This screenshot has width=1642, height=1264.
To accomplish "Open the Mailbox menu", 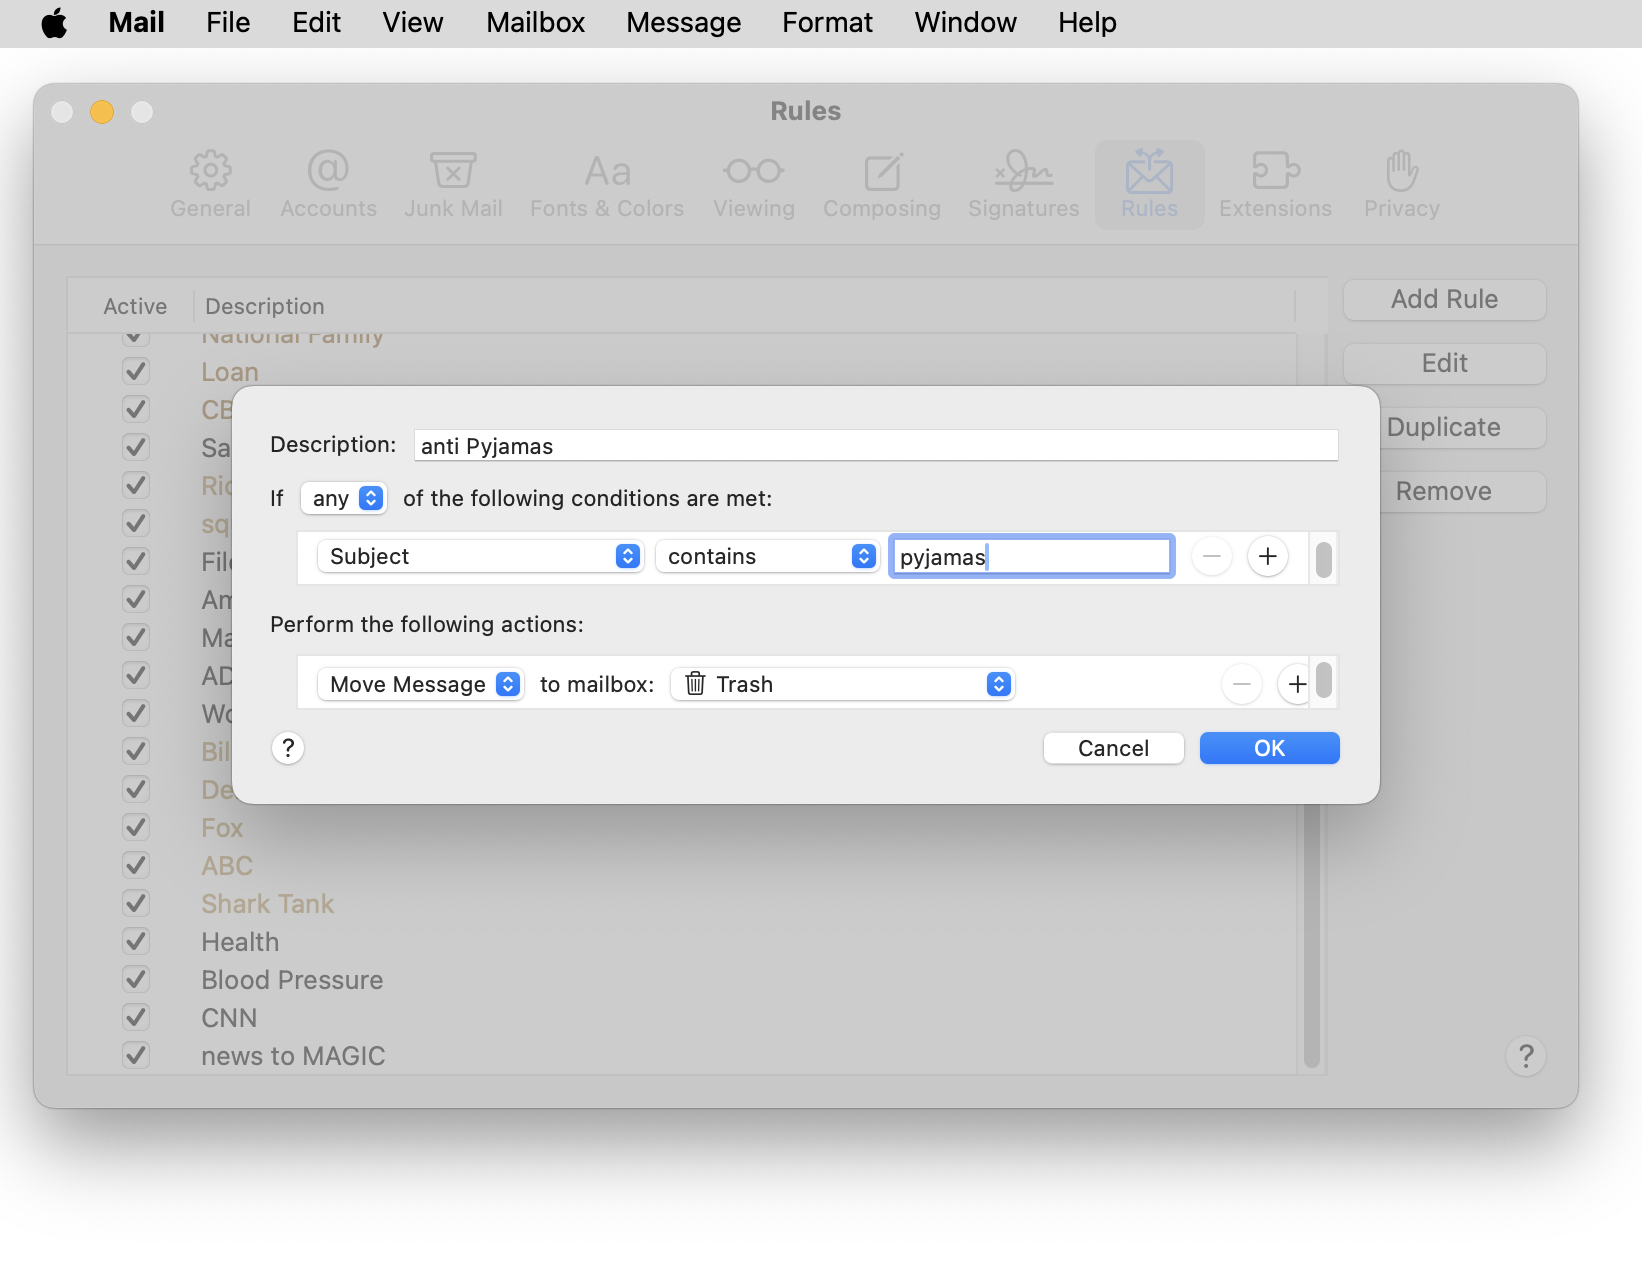I will click(x=535, y=22).
